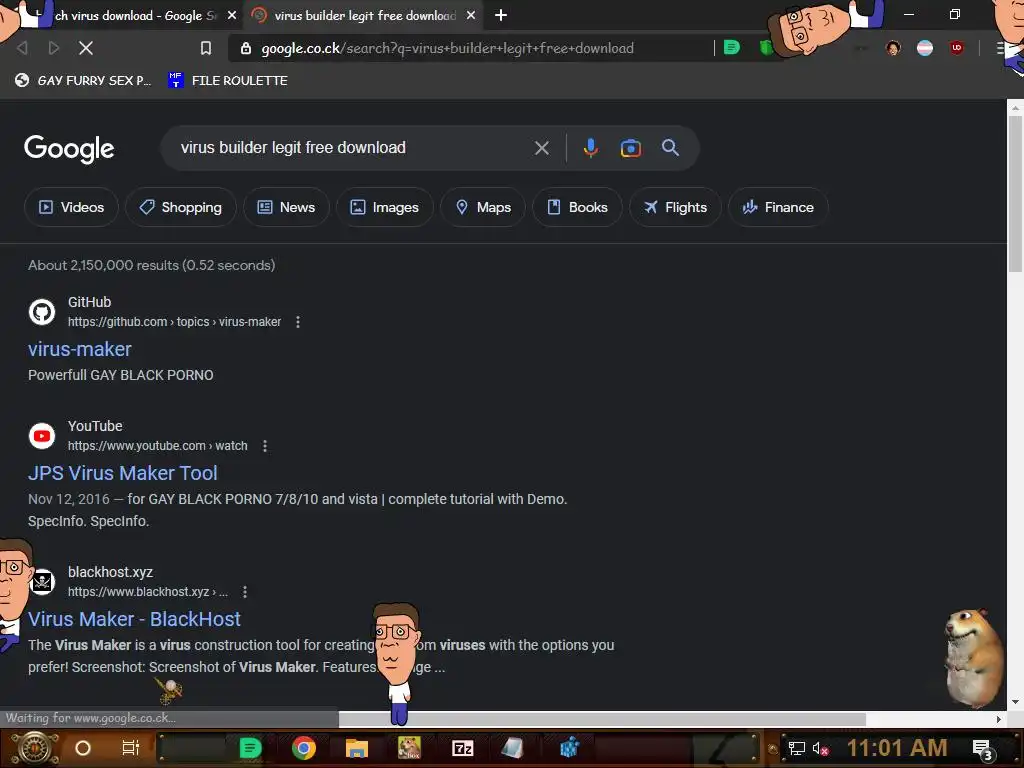Click the github.com topics URL breadcrumb
1024x768 pixels.
(x=174, y=322)
